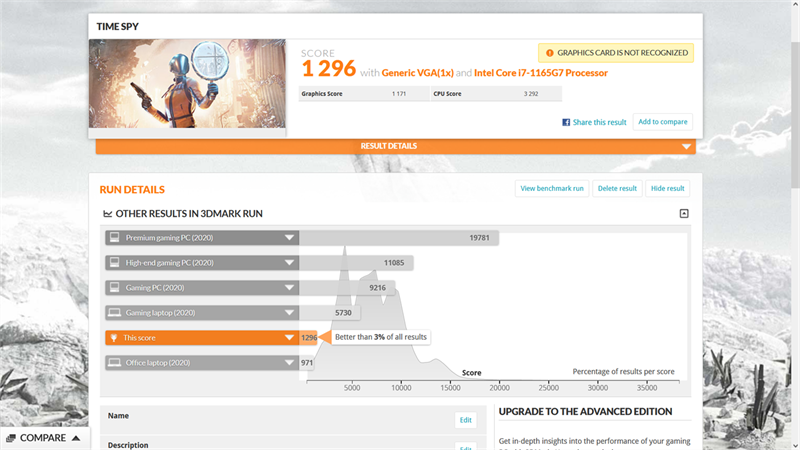Click desktop icon for Gaming PC (2020)

click(x=114, y=288)
